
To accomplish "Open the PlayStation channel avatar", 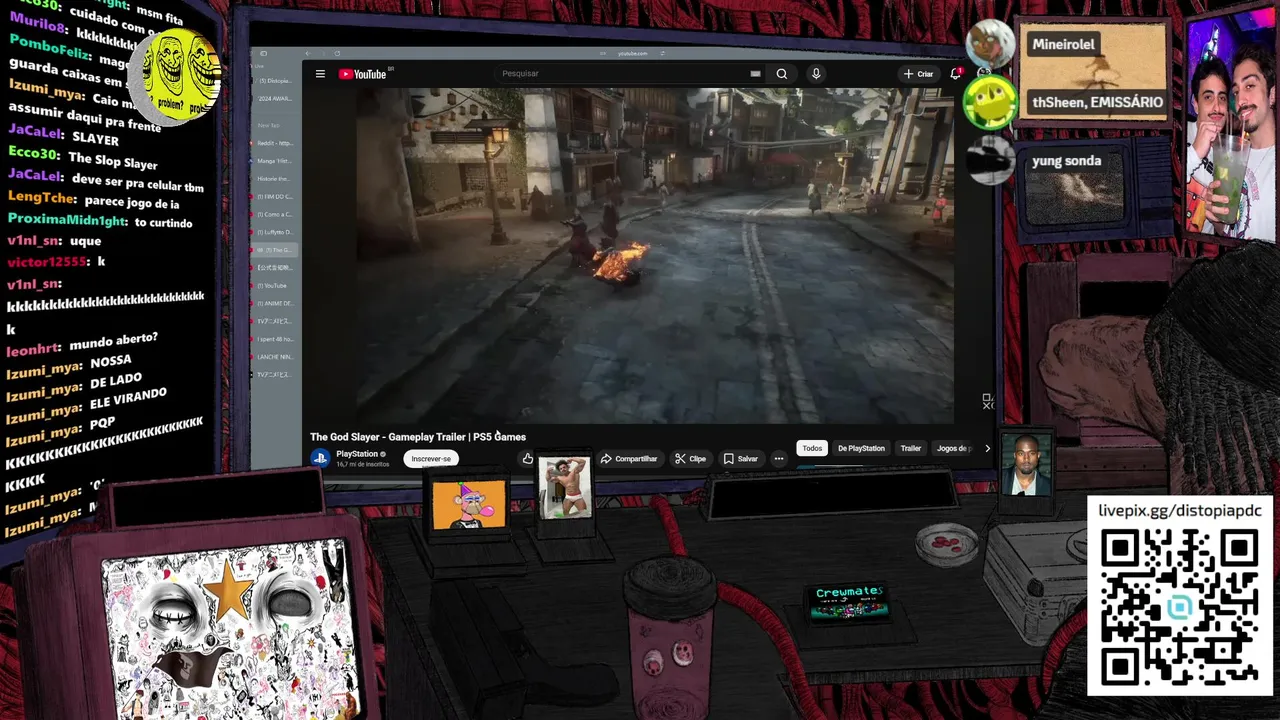I will [320, 458].
